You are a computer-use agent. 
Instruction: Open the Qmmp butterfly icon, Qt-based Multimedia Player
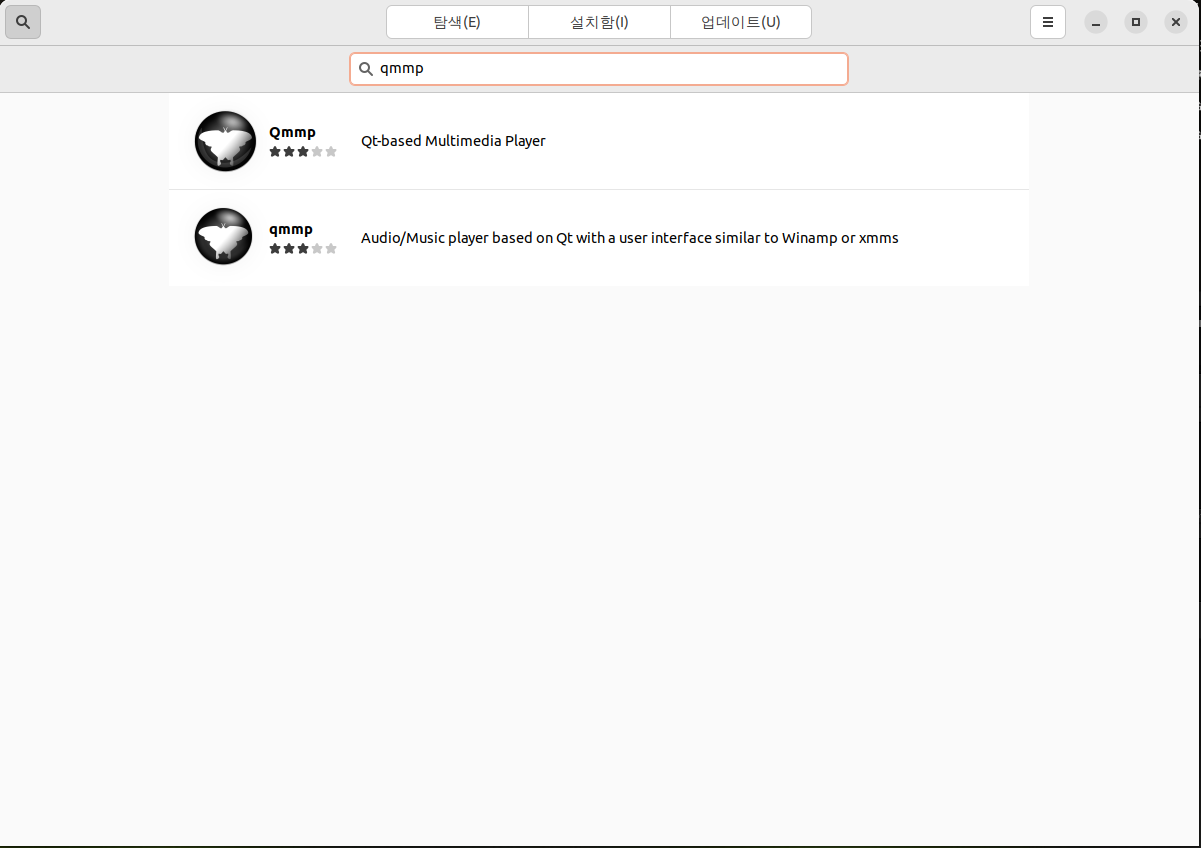(x=225, y=141)
